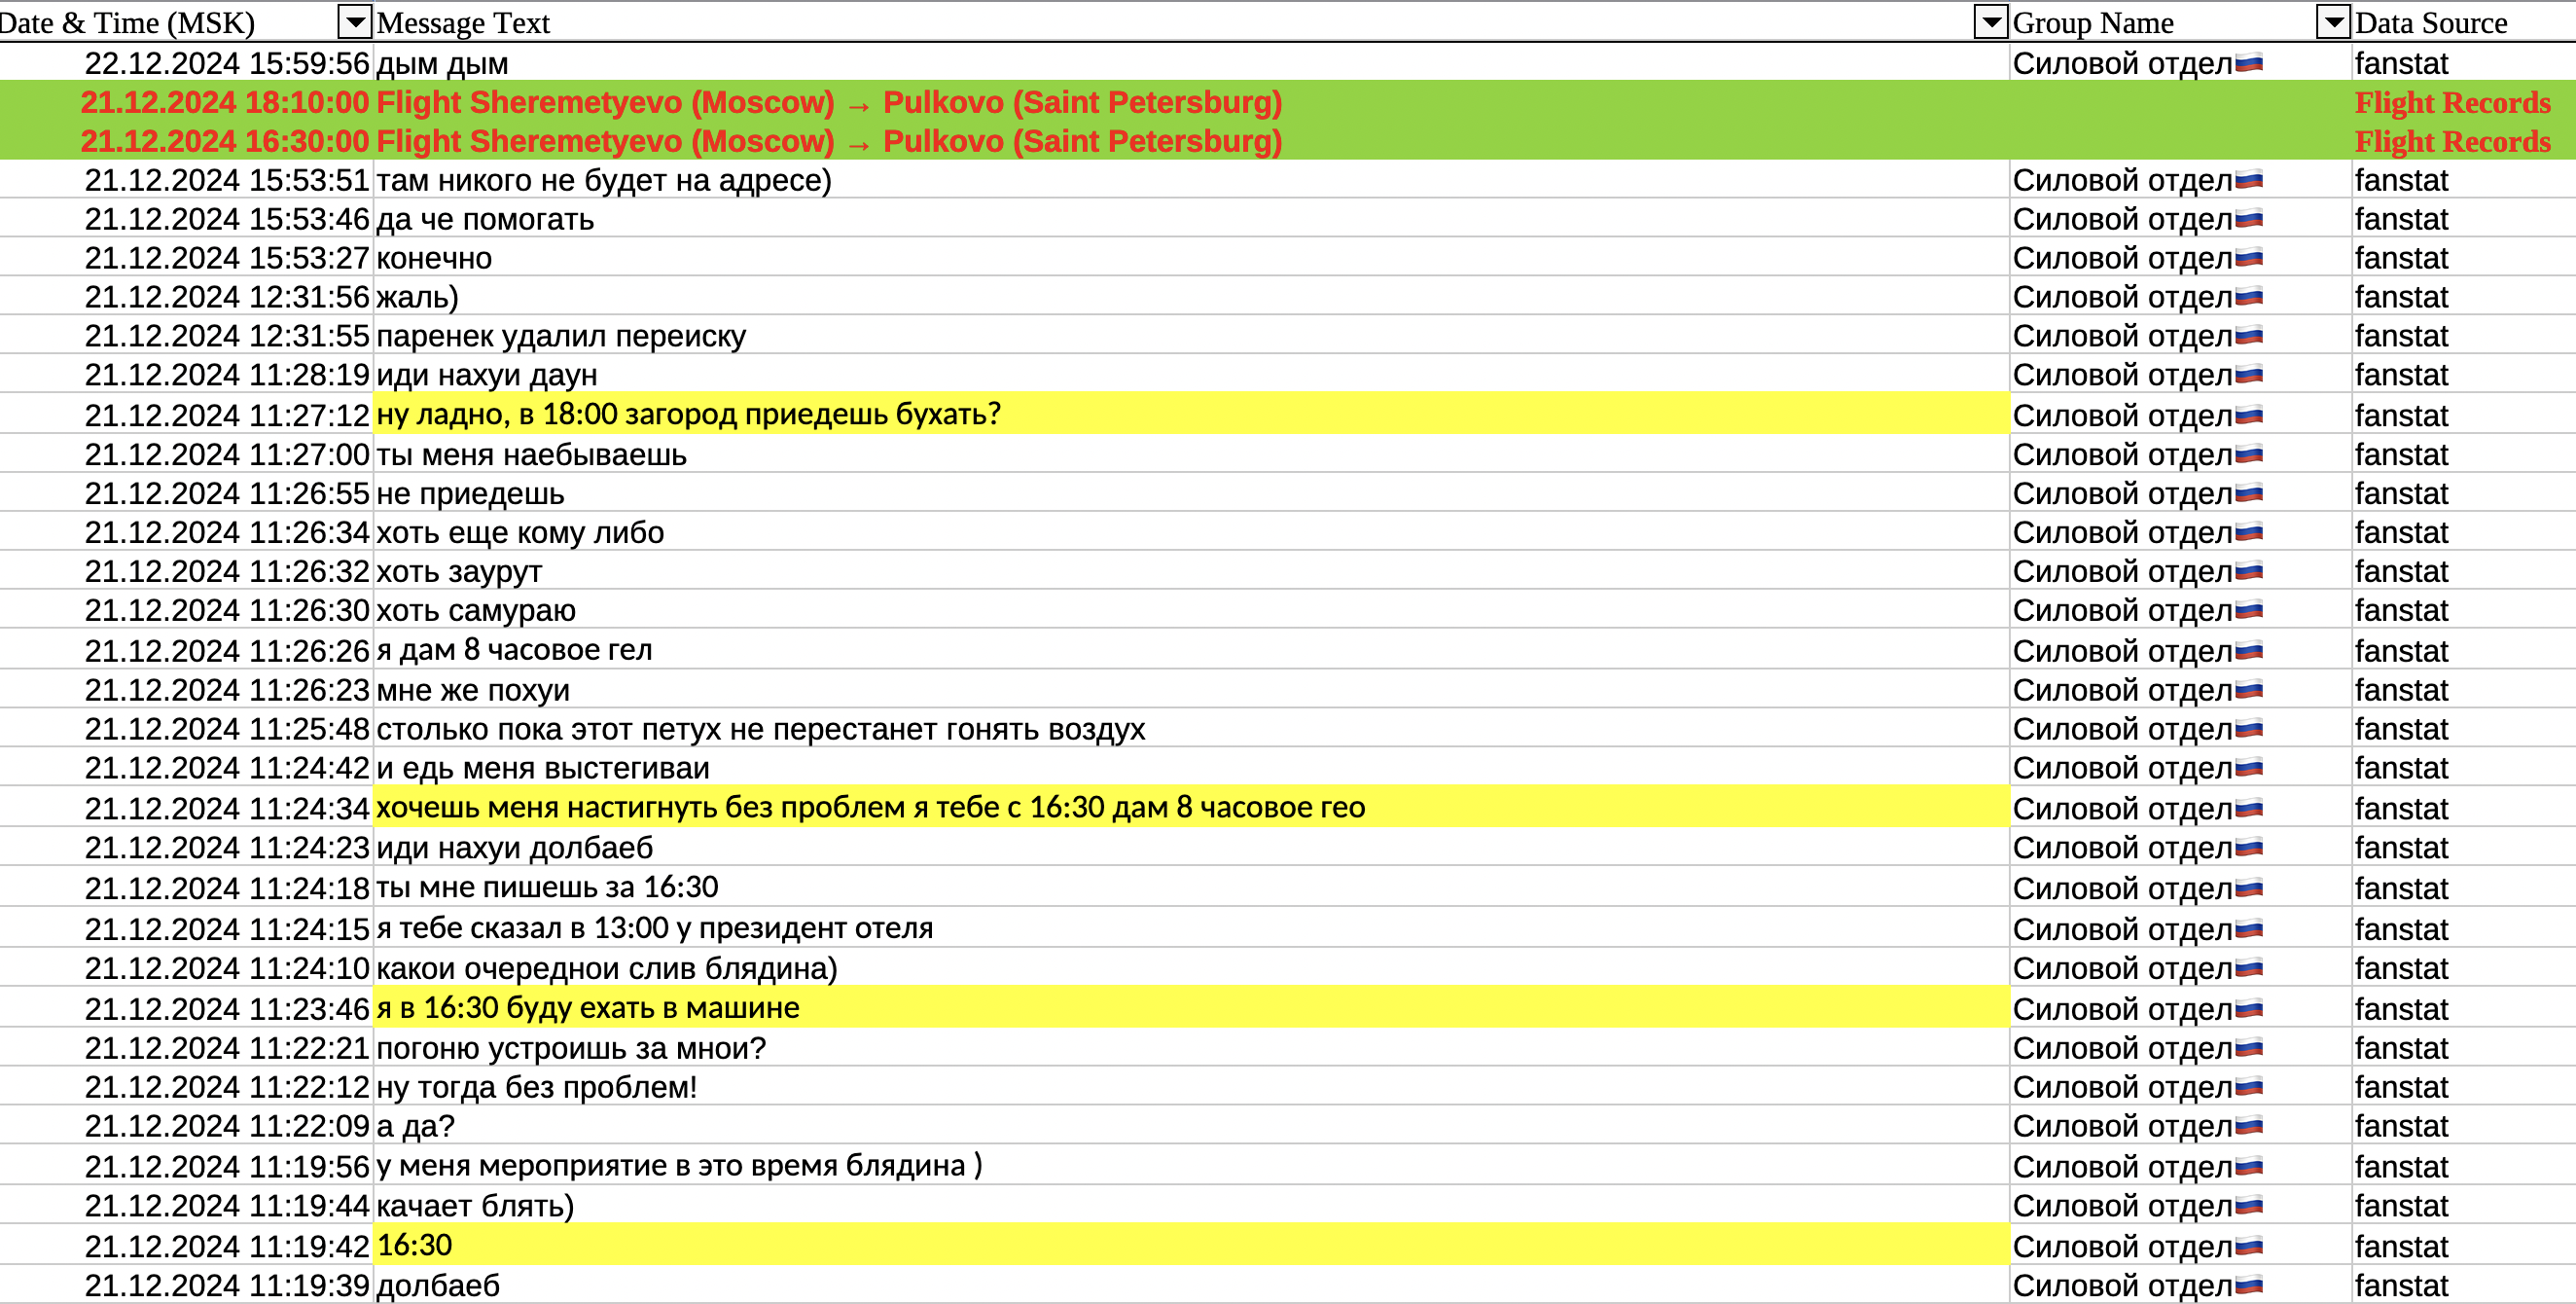
Task: Click the yellow highlighted cell containing only 16:30
Action: pos(415,1245)
